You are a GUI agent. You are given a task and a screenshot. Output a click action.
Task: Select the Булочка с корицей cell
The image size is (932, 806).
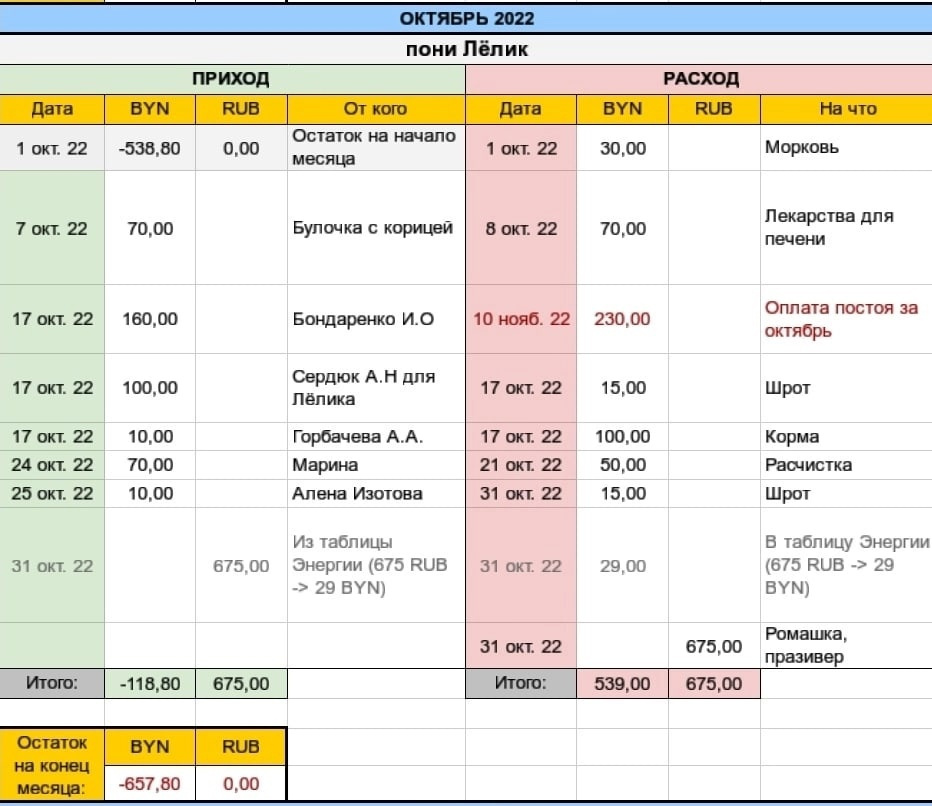coord(375,228)
